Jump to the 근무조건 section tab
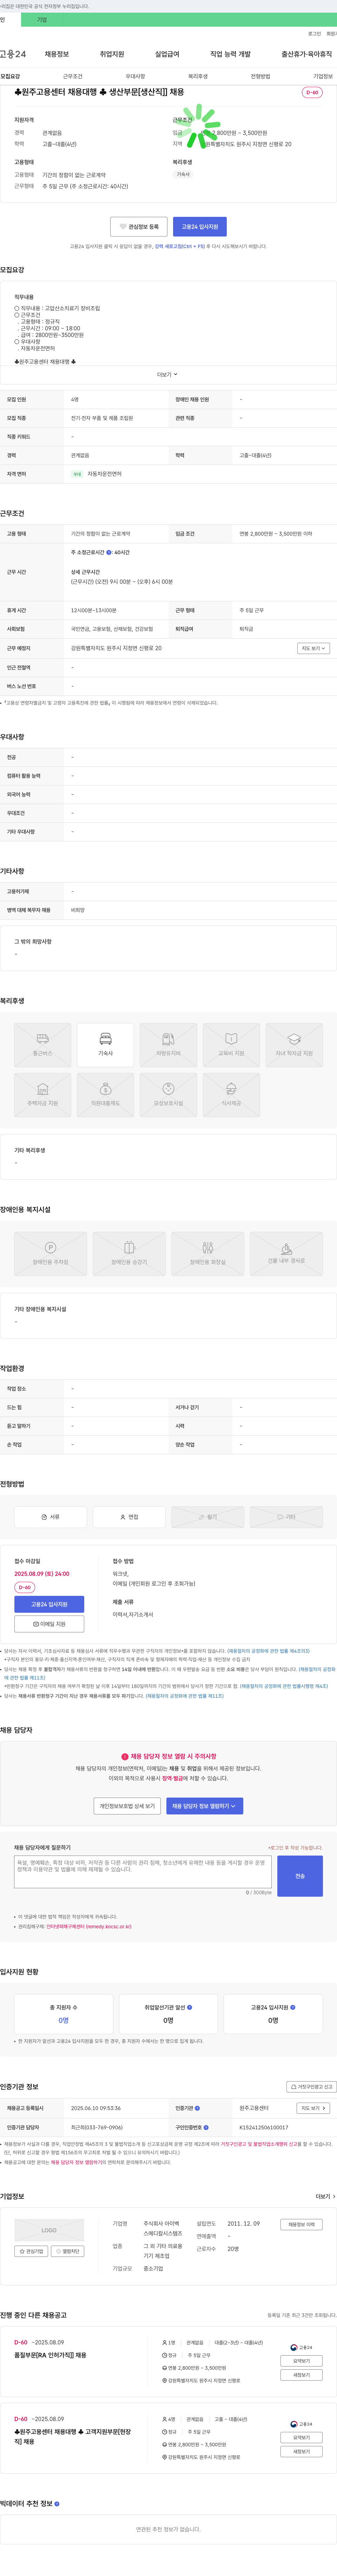The height and width of the screenshot is (2576, 337). click(x=73, y=76)
